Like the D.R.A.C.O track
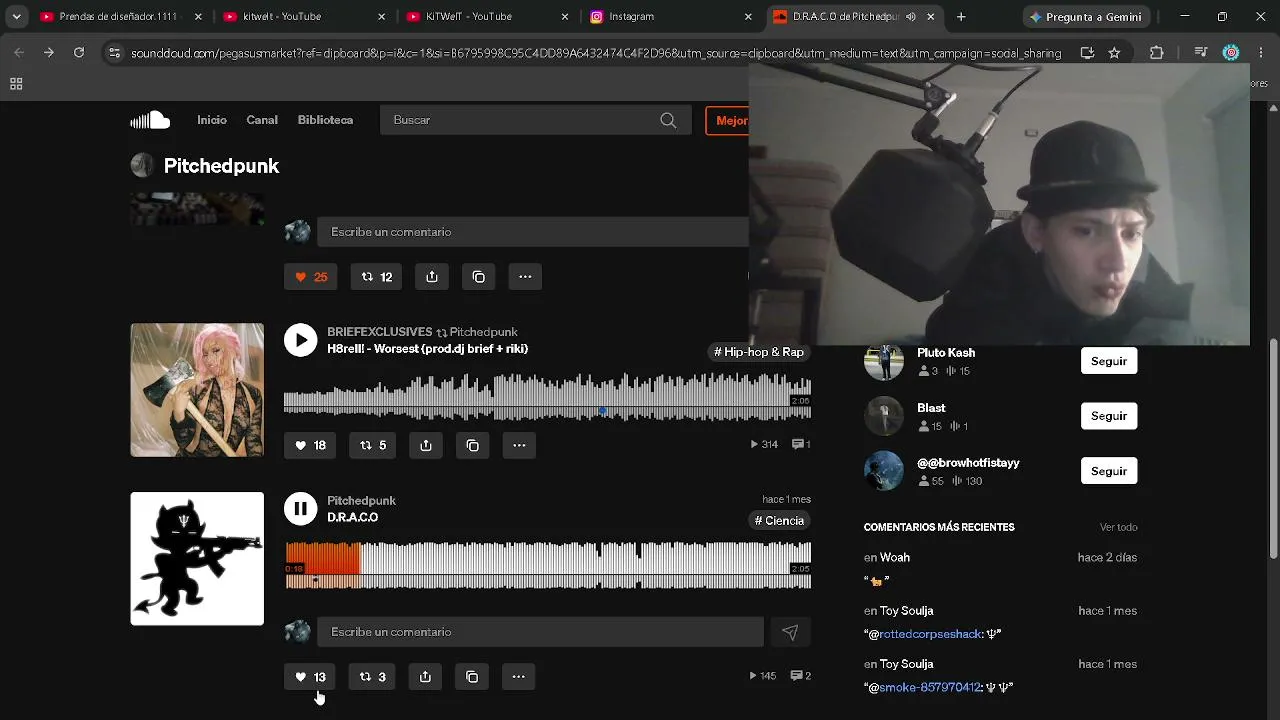Image resolution: width=1280 pixels, height=720 pixels. pyautogui.click(x=310, y=677)
